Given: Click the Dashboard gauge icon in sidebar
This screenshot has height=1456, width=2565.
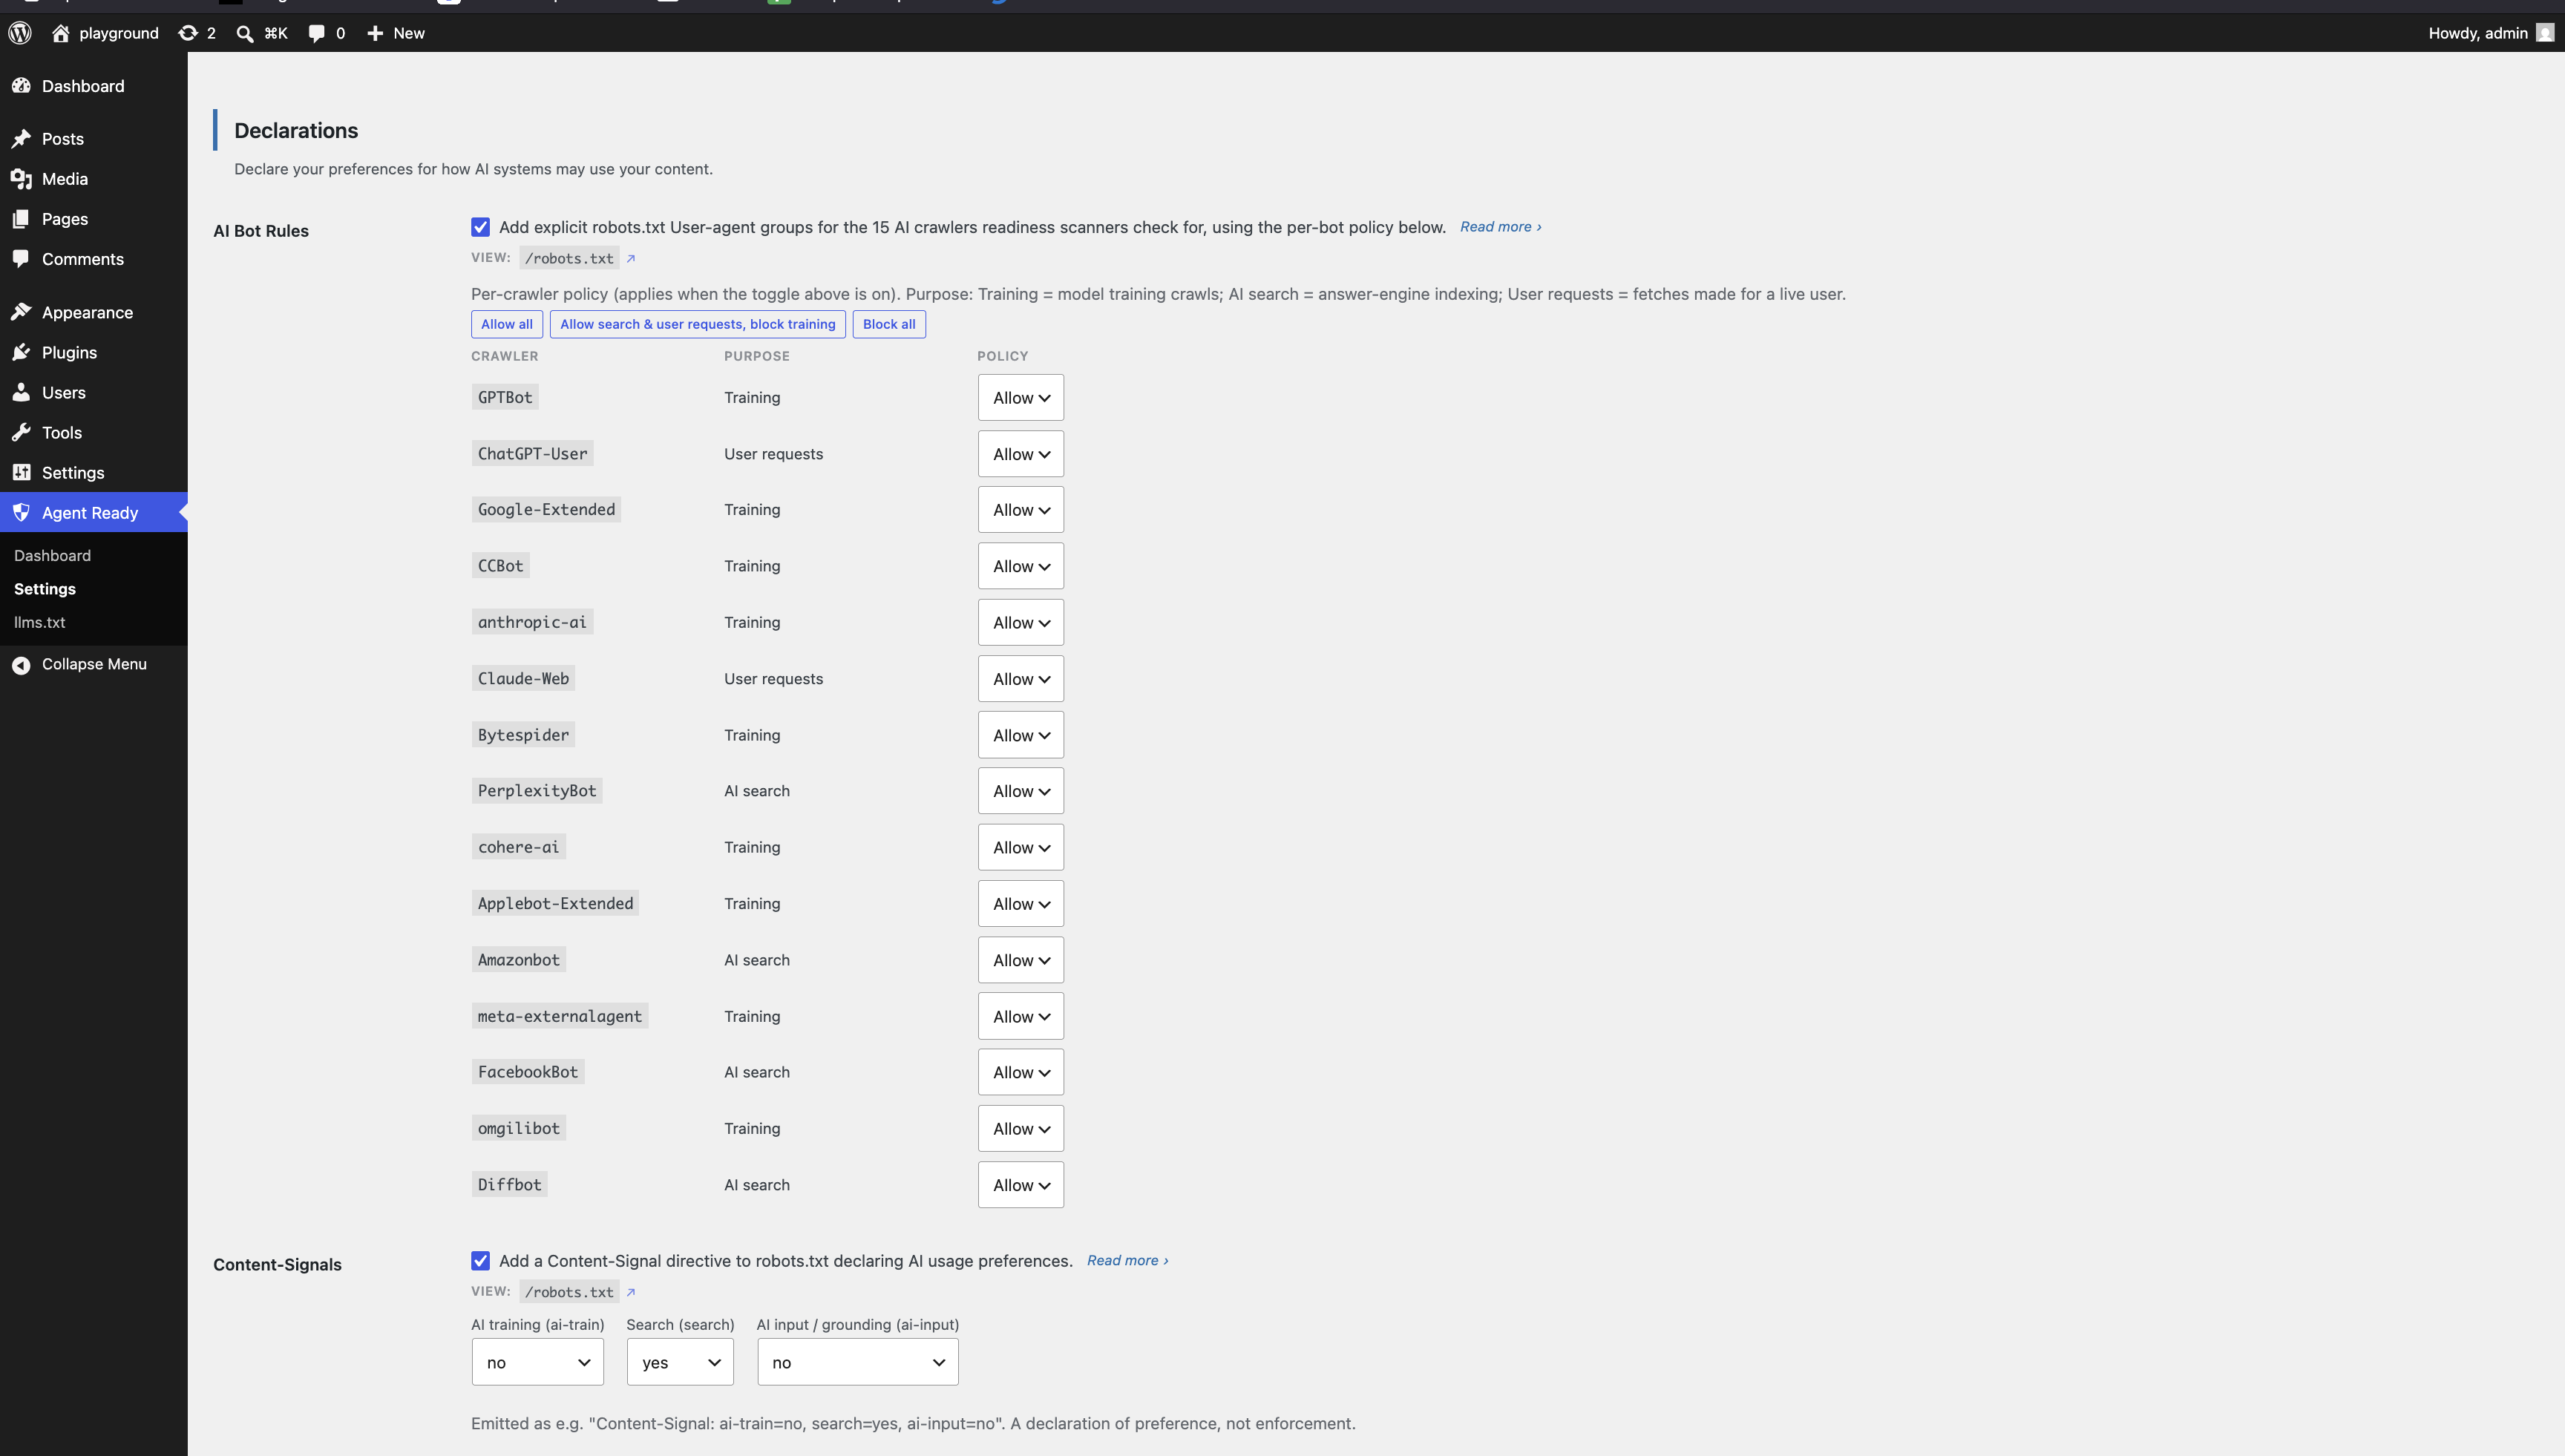Looking at the screenshot, I should click(x=21, y=86).
